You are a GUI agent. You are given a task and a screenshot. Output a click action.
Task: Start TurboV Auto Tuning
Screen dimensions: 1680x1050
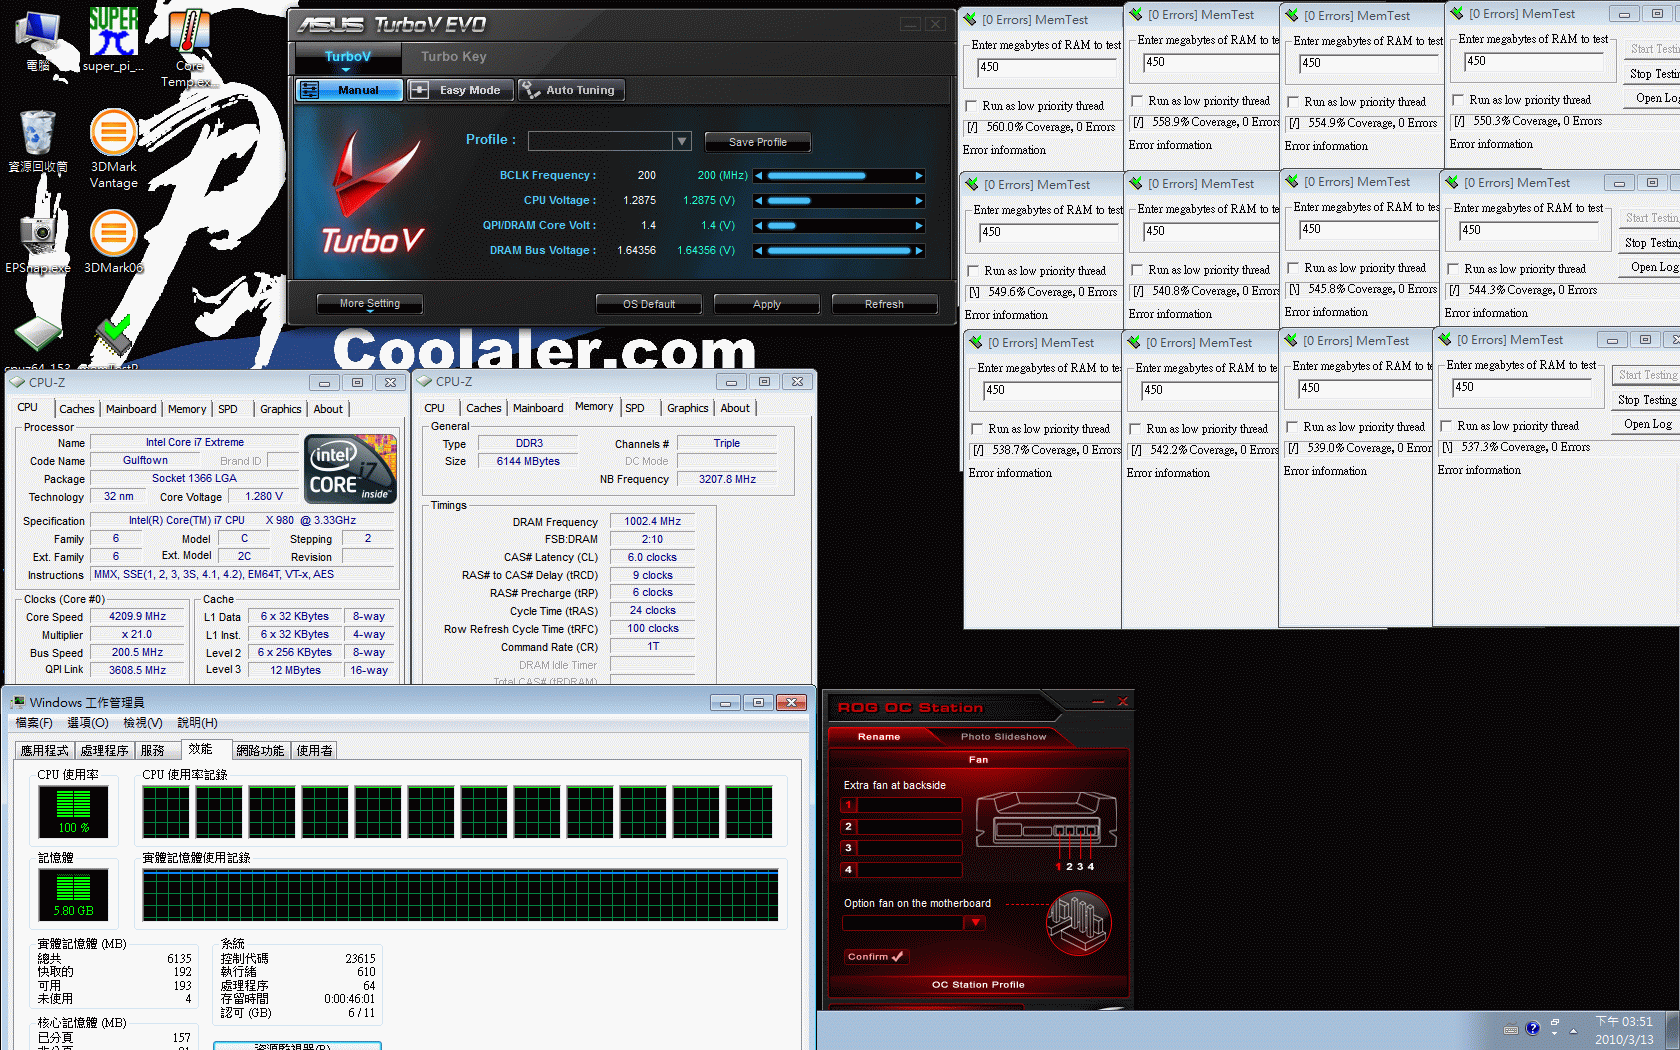point(571,90)
